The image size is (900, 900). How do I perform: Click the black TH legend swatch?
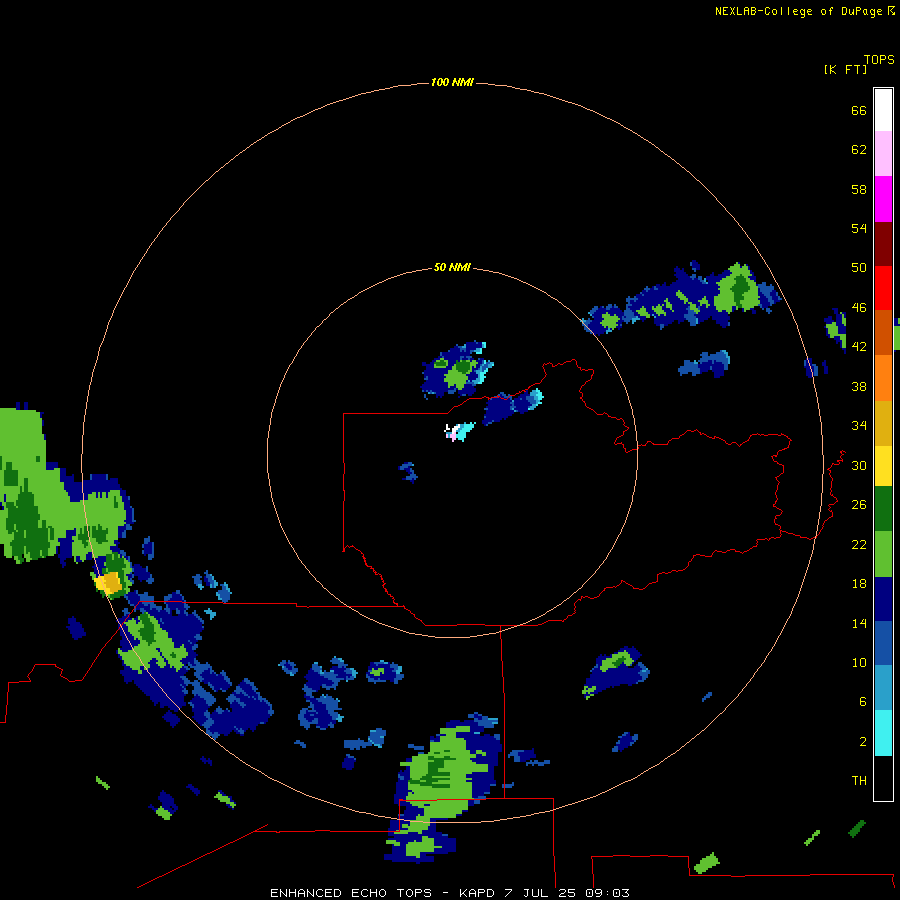tap(883, 778)
